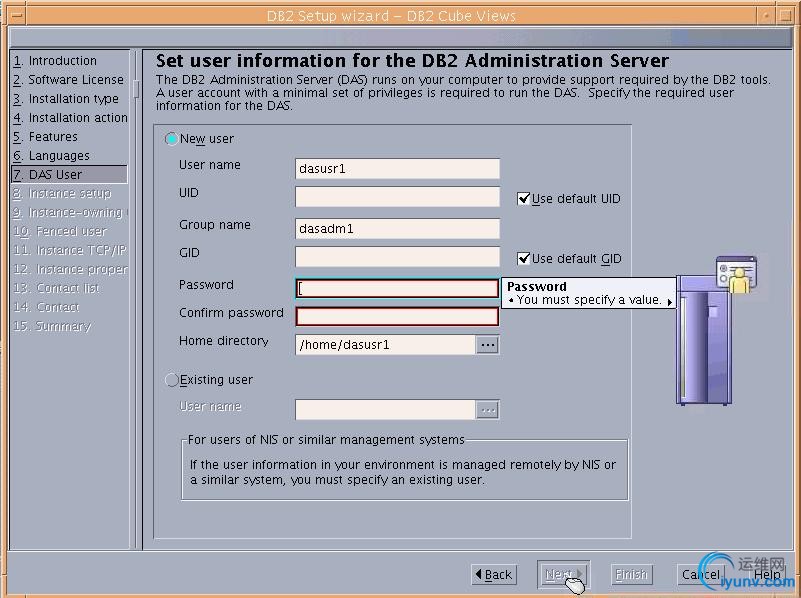The height and width of the screenshot is (598, 801).
Task: Open existing user browse ellipsis button
Action: point(487,410)
